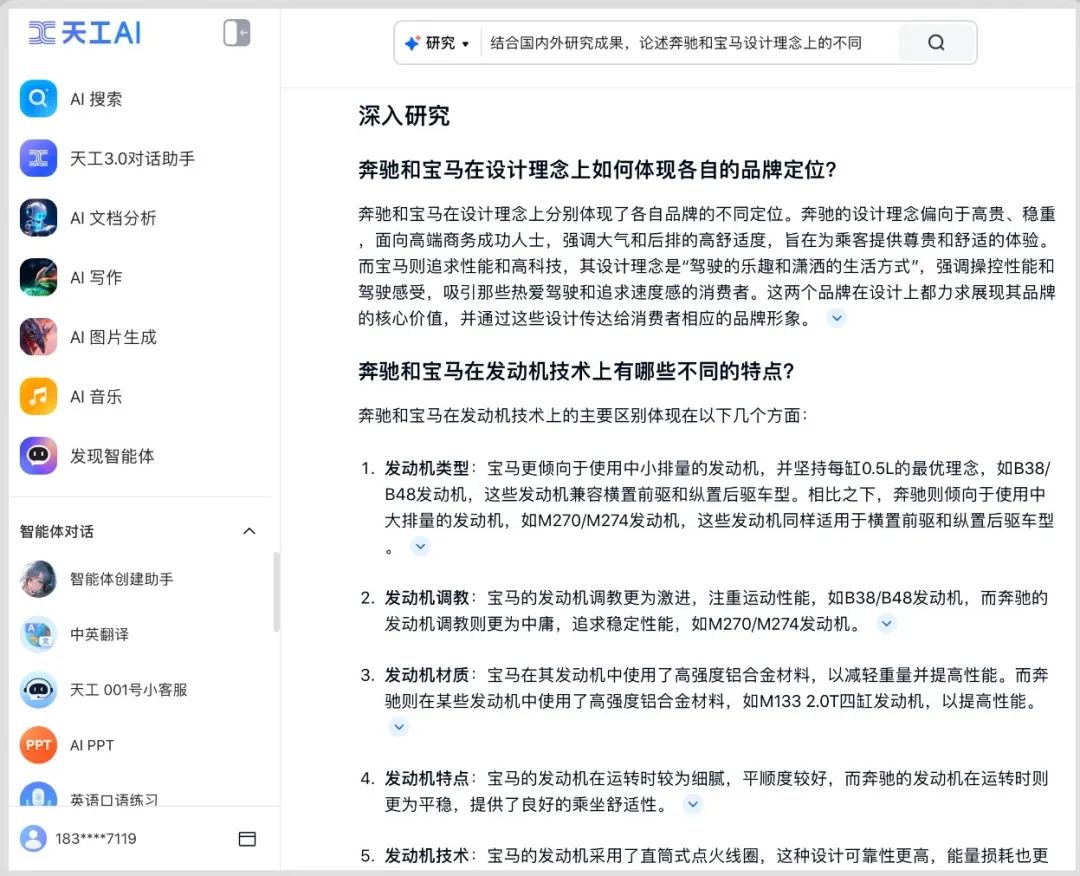Open the AI 文档分析 icon
The width and height of the screenshot is (1080, 876).
click(38, 218)
